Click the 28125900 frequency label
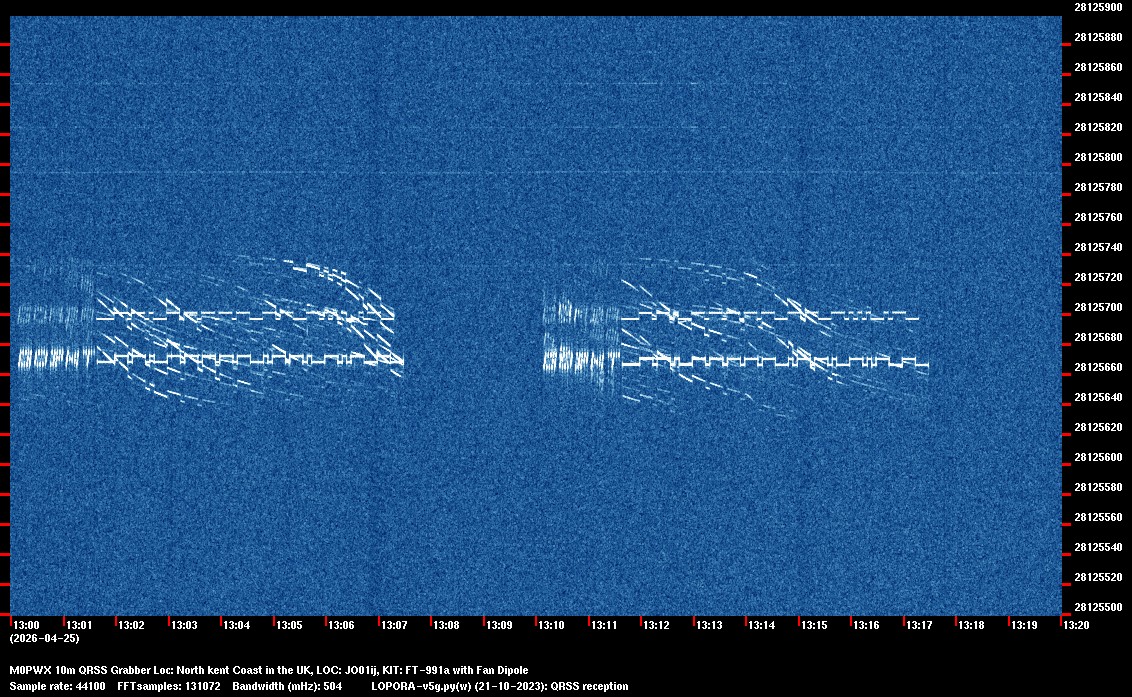Screen dimensions: 1132x697 pos(1097,7)
